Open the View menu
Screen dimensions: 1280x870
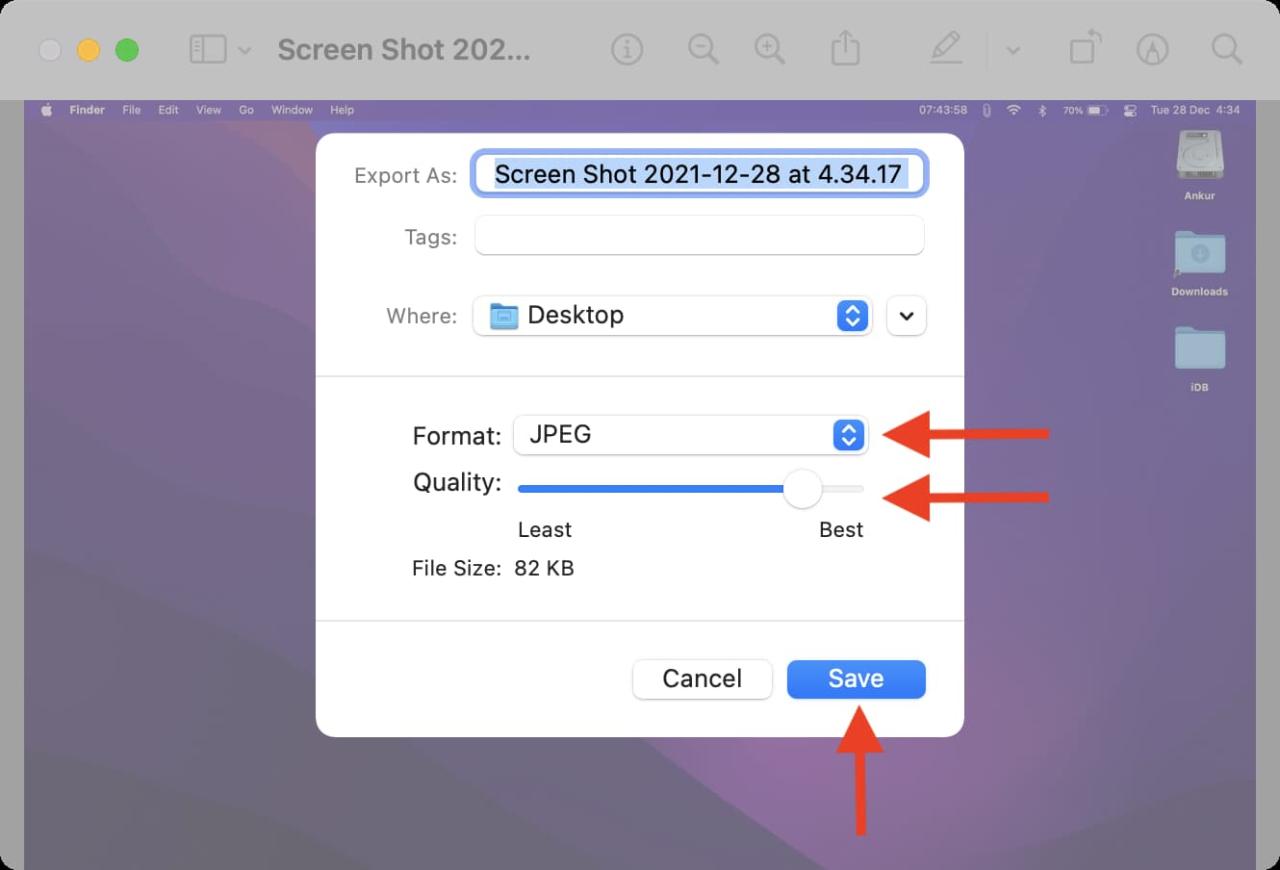click(x=208, y=110)
